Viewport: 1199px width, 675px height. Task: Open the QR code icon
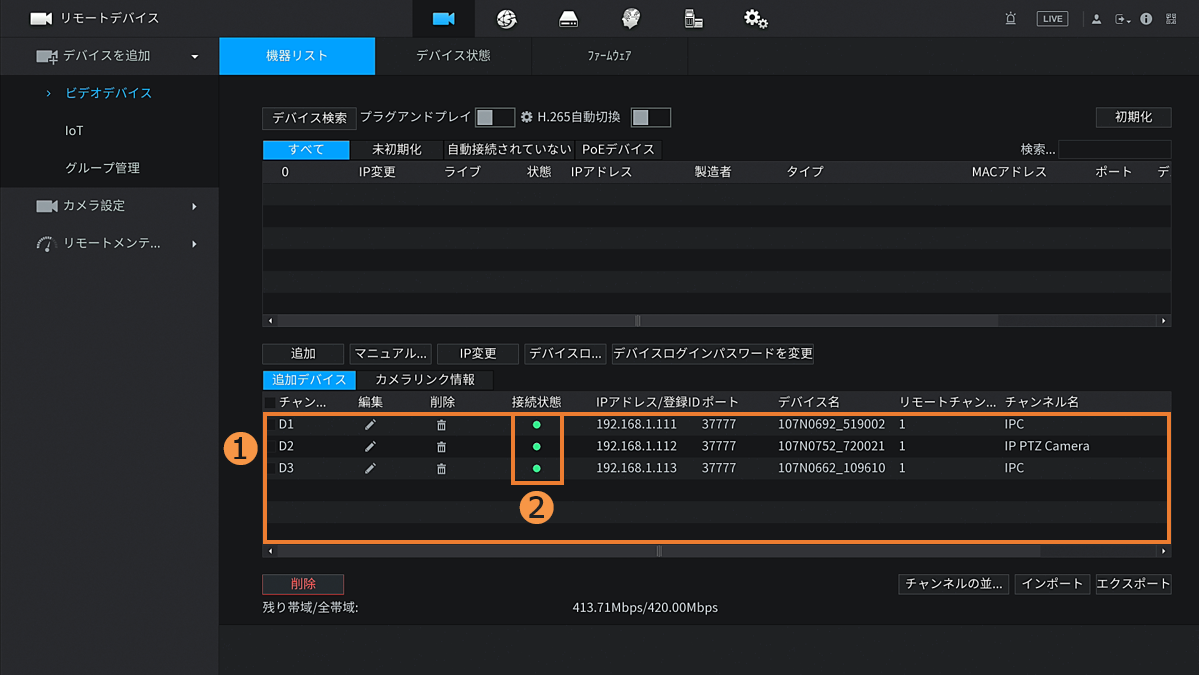tap(1171, 19)
